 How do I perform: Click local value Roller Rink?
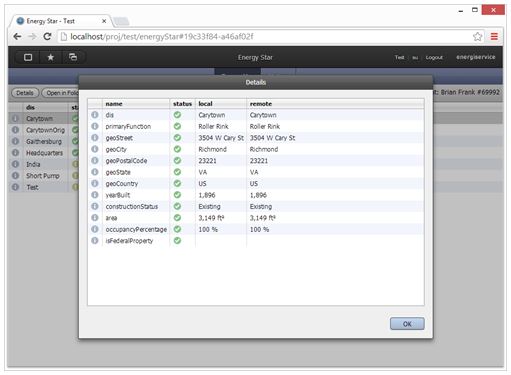(x=213, y=126)
